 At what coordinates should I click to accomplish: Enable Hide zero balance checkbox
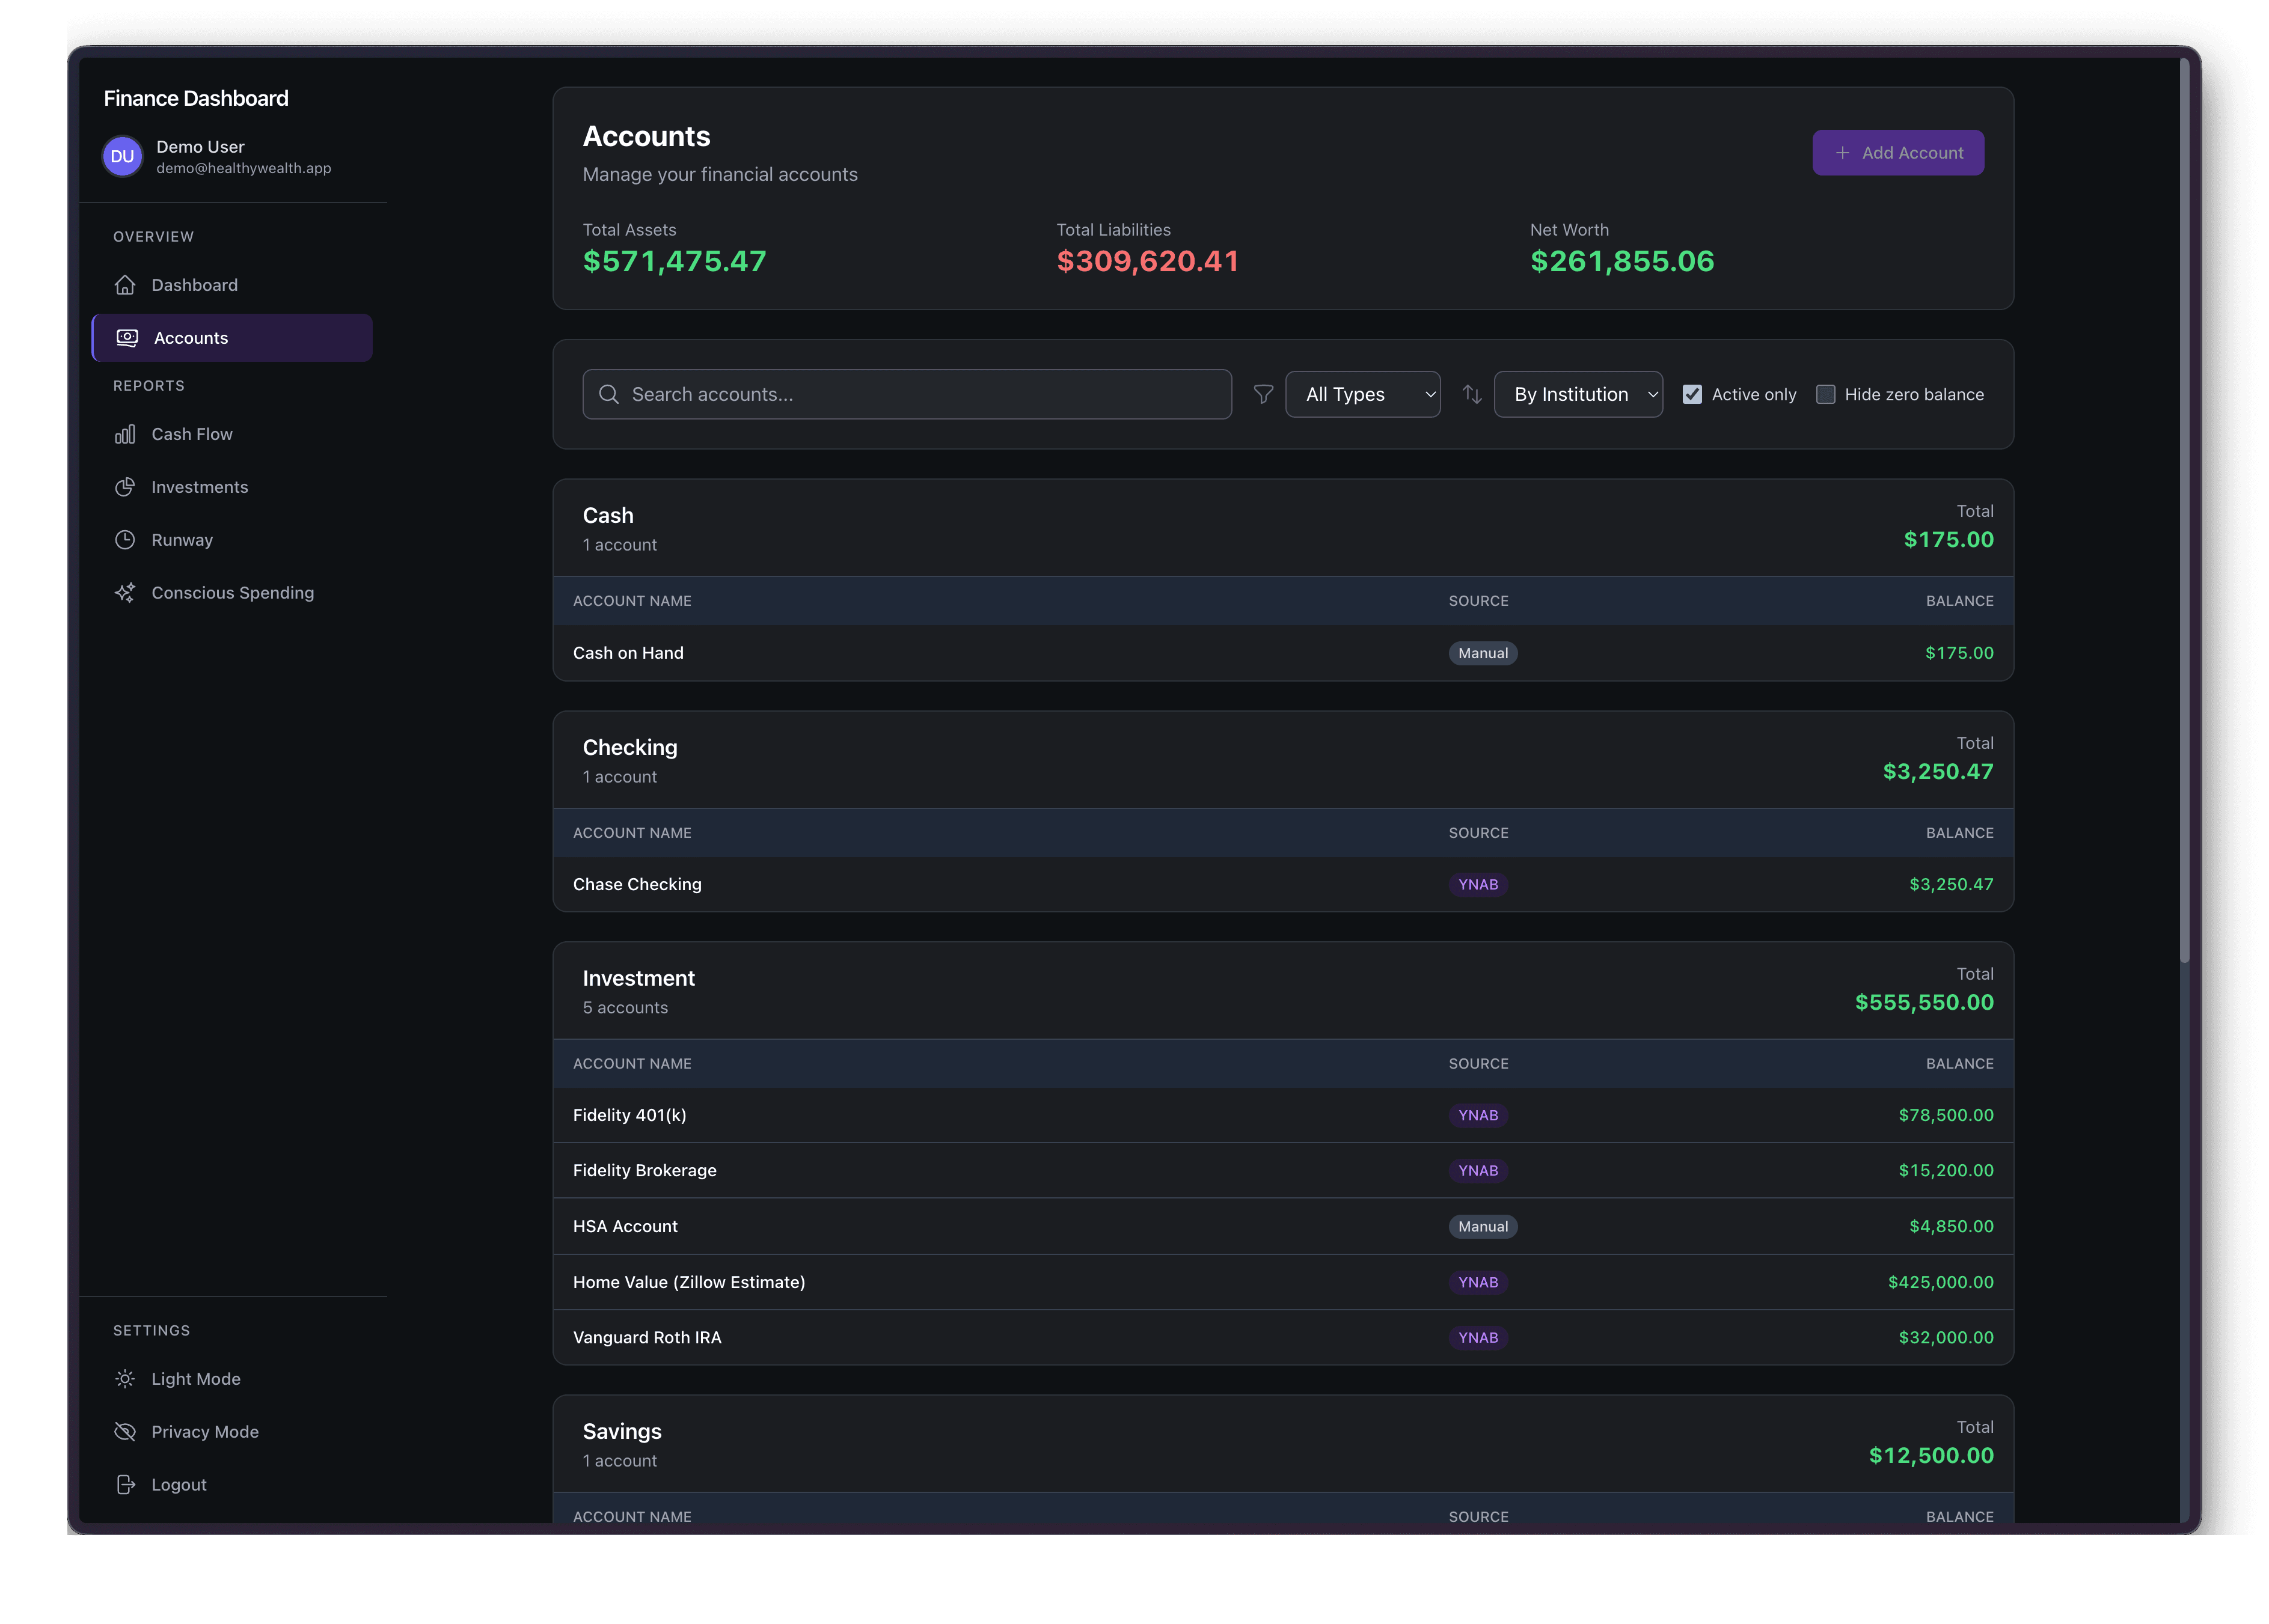click(x=1825, y=394)
